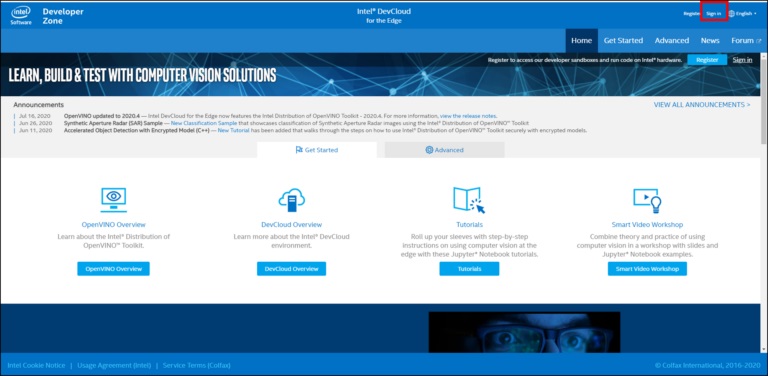Click the Tutorials open book icon
This screenshot has width=768, height=376.
coord(469,200)
